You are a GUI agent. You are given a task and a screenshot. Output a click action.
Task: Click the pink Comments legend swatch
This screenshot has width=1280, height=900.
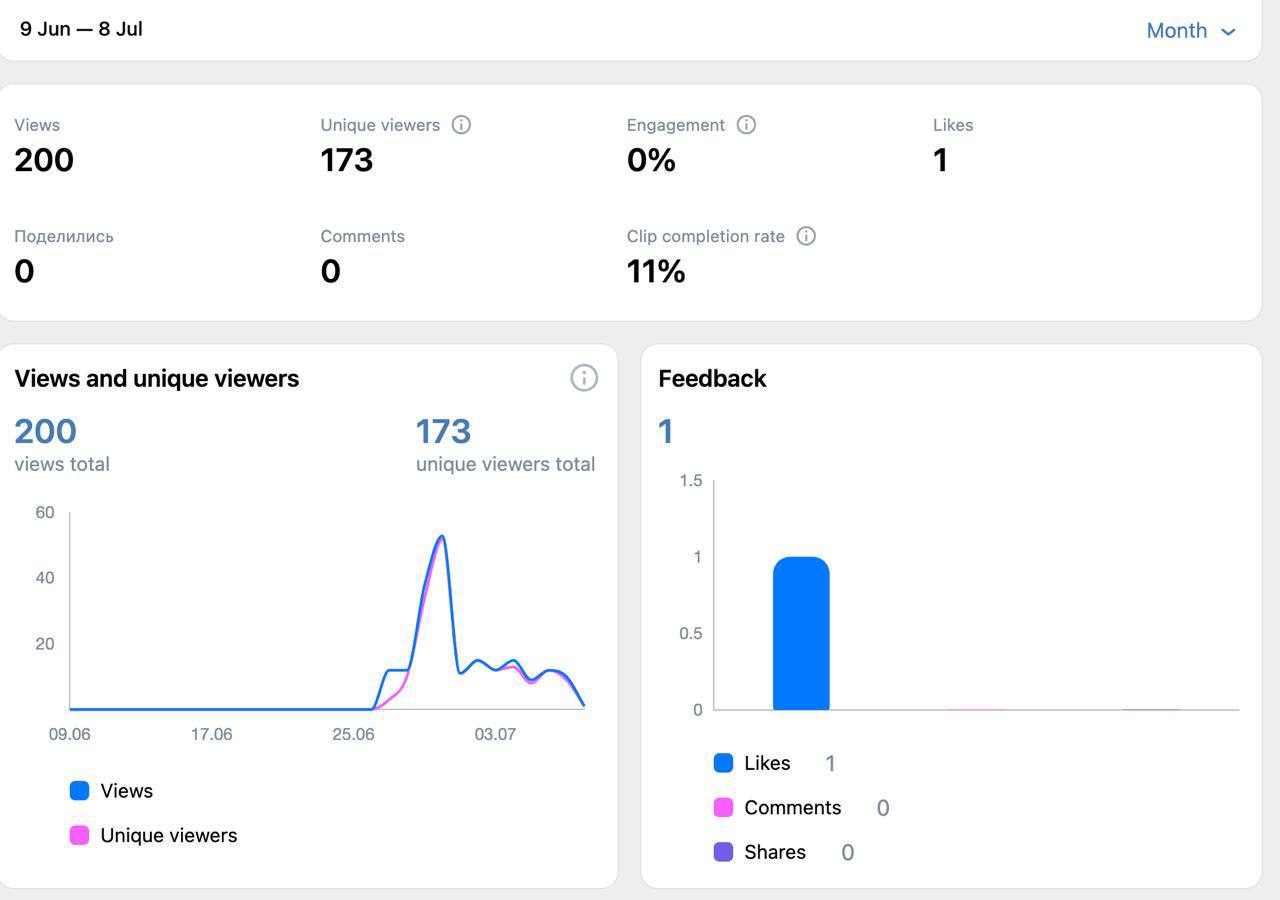pyautogui.click(x=723, y=808)
